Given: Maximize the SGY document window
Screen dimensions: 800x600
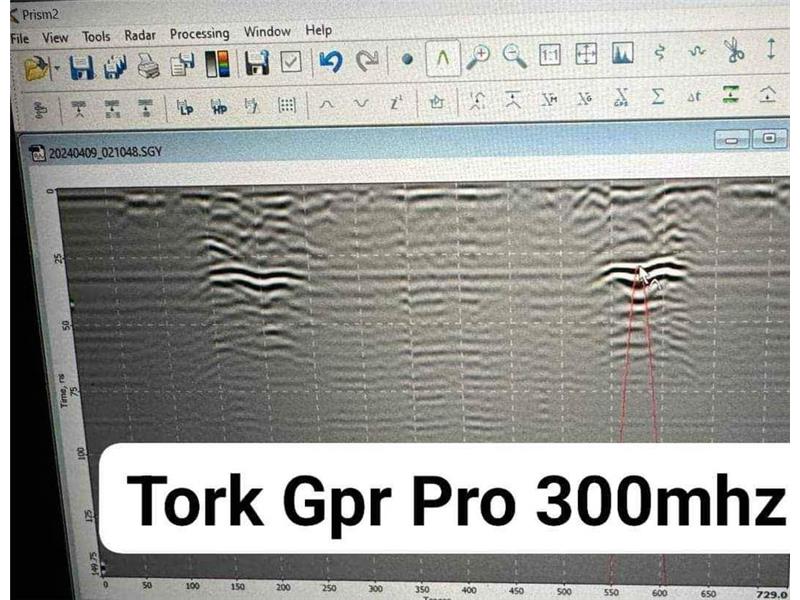Looking at the screenshot, I should [x=768, y=138].
